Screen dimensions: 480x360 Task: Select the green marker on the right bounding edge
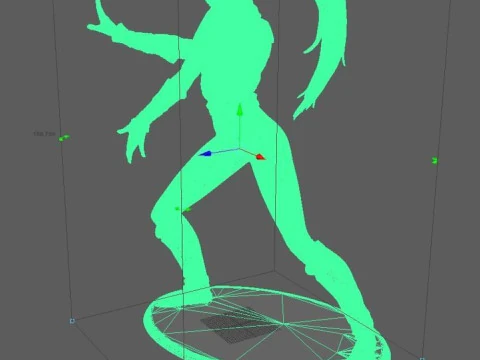[434, 161]
